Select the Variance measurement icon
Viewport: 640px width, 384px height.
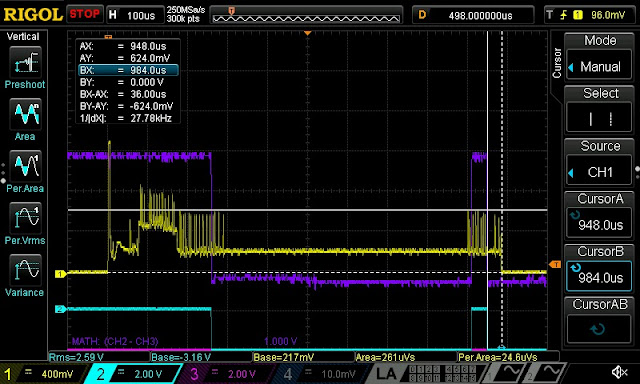point(25,271)
